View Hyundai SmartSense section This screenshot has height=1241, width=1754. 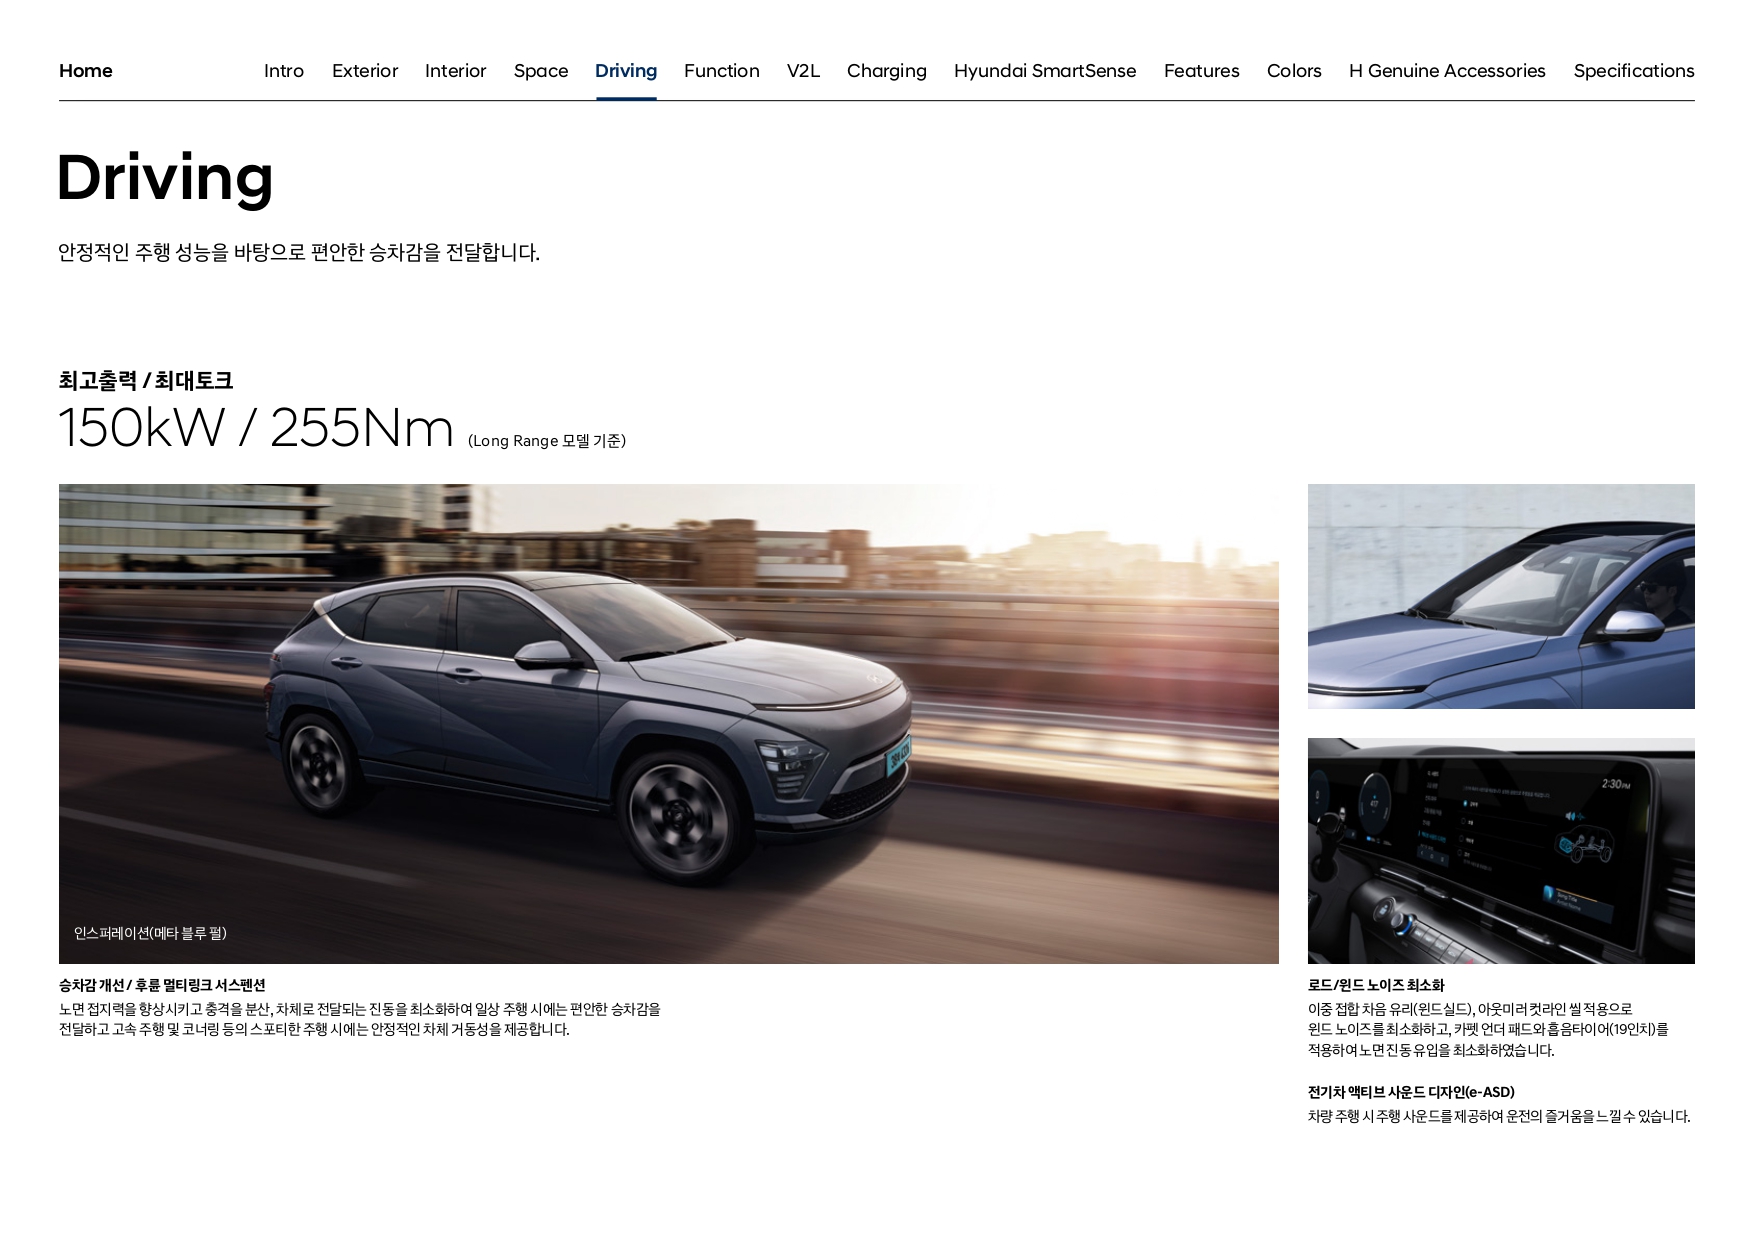pos(1045,71)
